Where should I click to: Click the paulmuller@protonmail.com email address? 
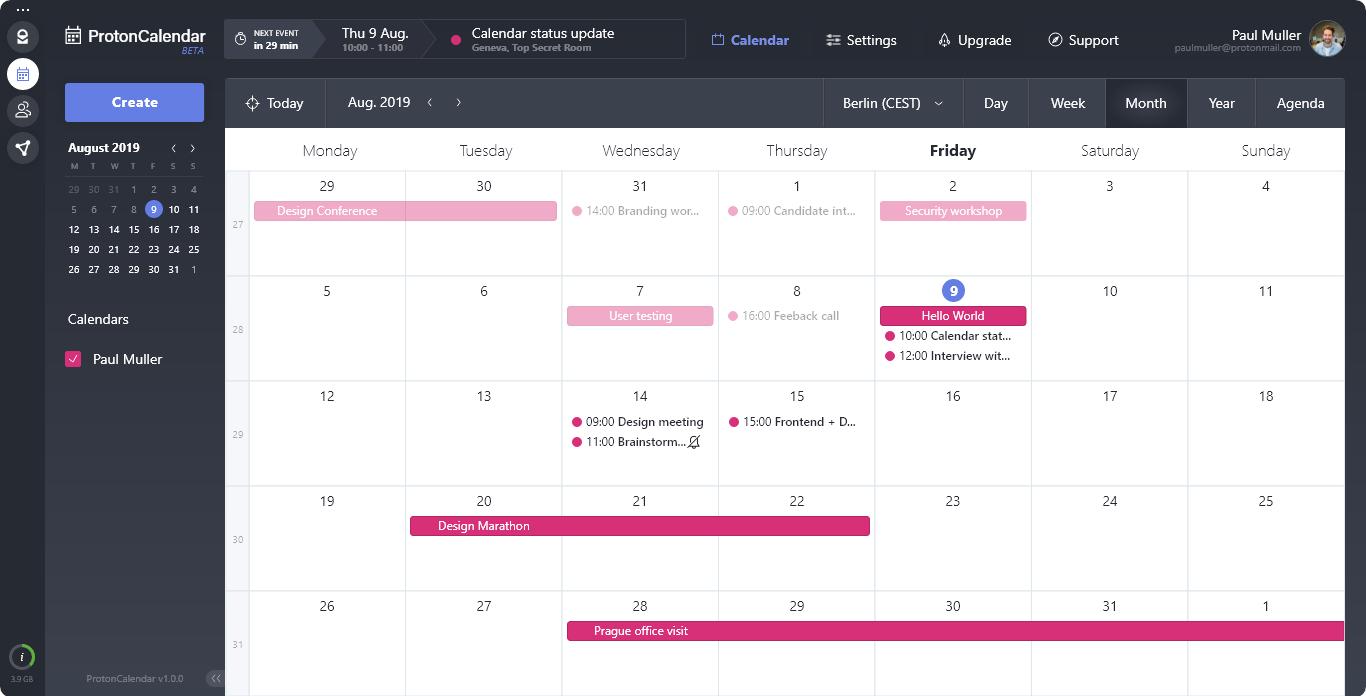click(1238, 48)
